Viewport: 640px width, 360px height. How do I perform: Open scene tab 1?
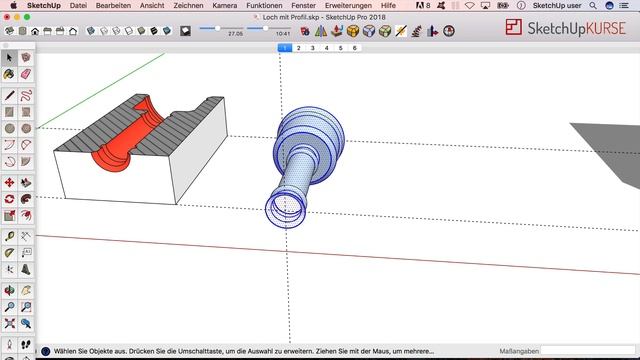pos(284,48)
